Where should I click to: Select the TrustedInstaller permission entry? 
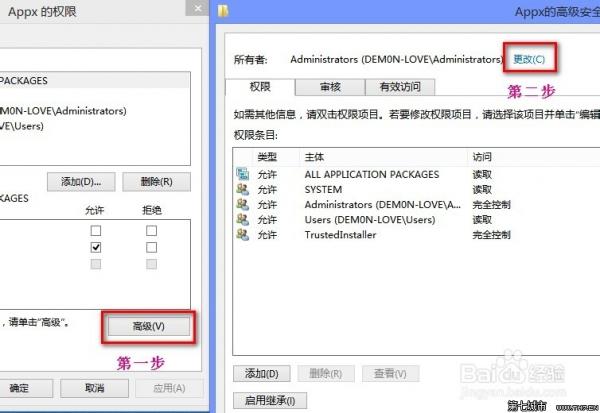(417, 234)
